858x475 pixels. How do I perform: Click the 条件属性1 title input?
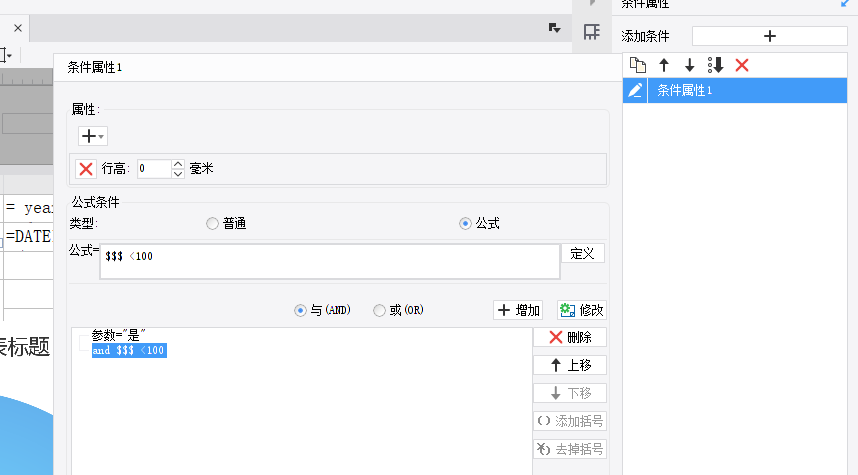pos(338,67)
